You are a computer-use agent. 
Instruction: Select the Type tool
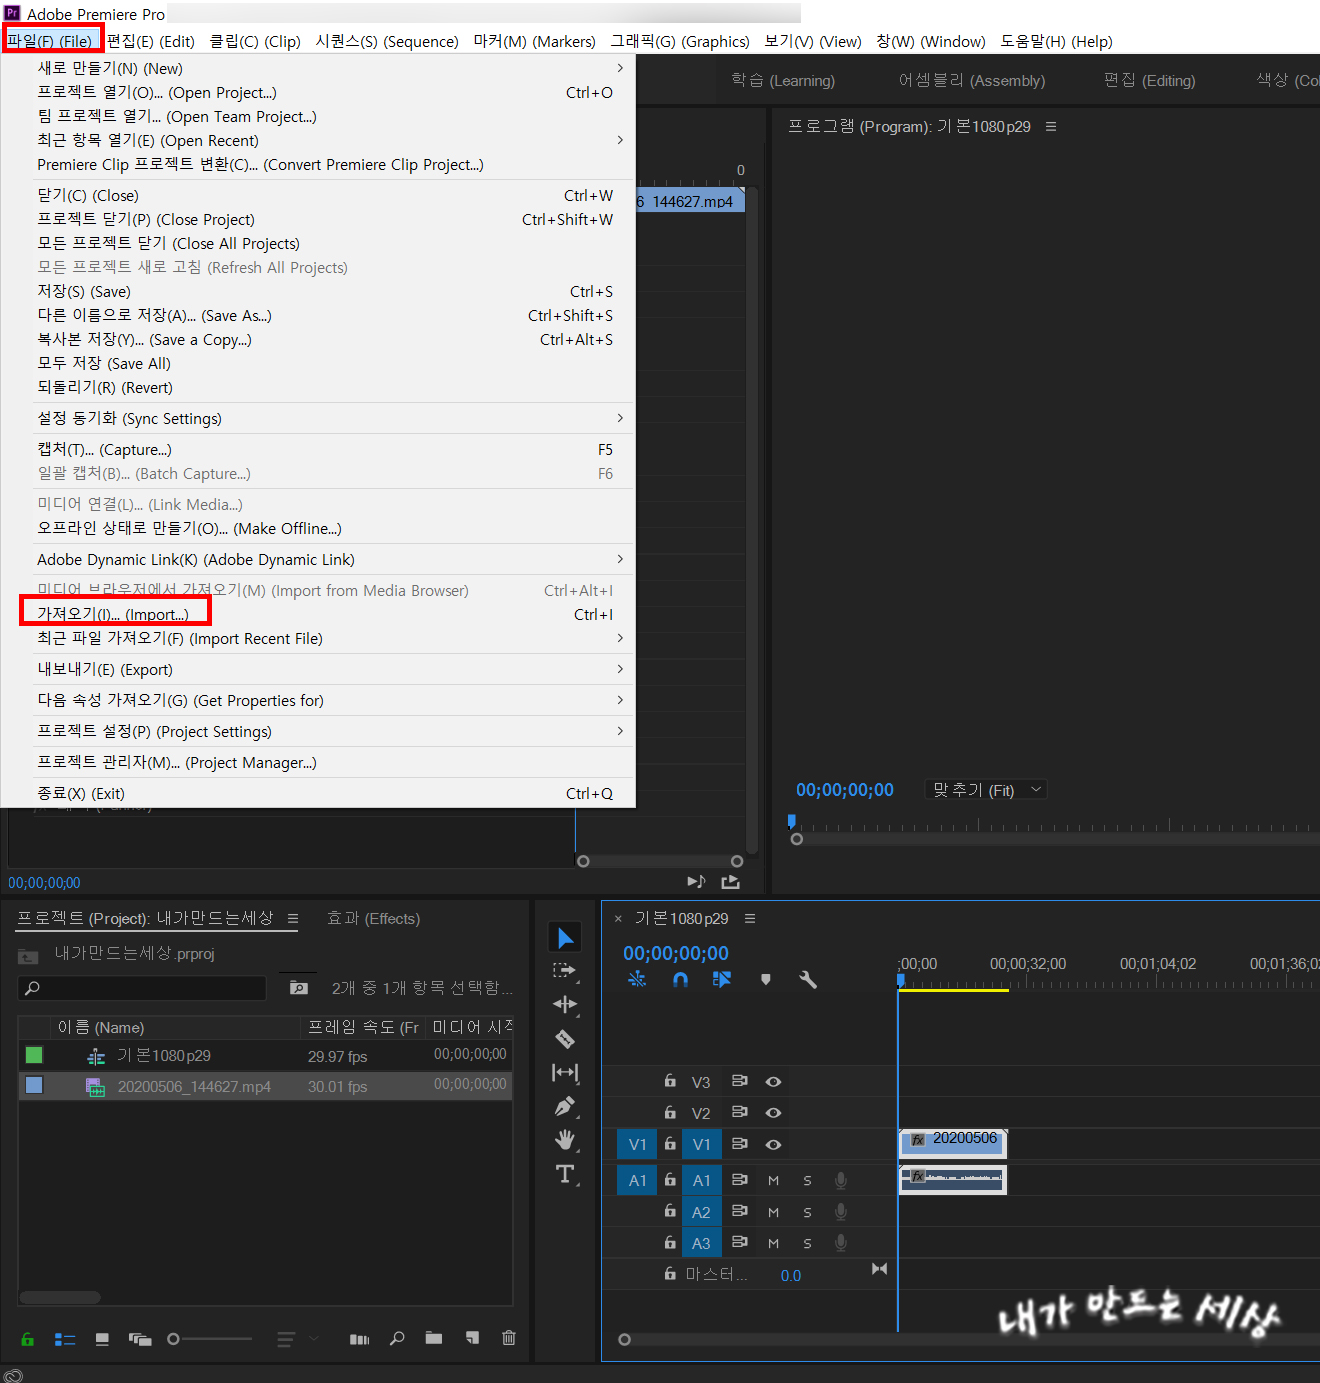(565, 1174)
